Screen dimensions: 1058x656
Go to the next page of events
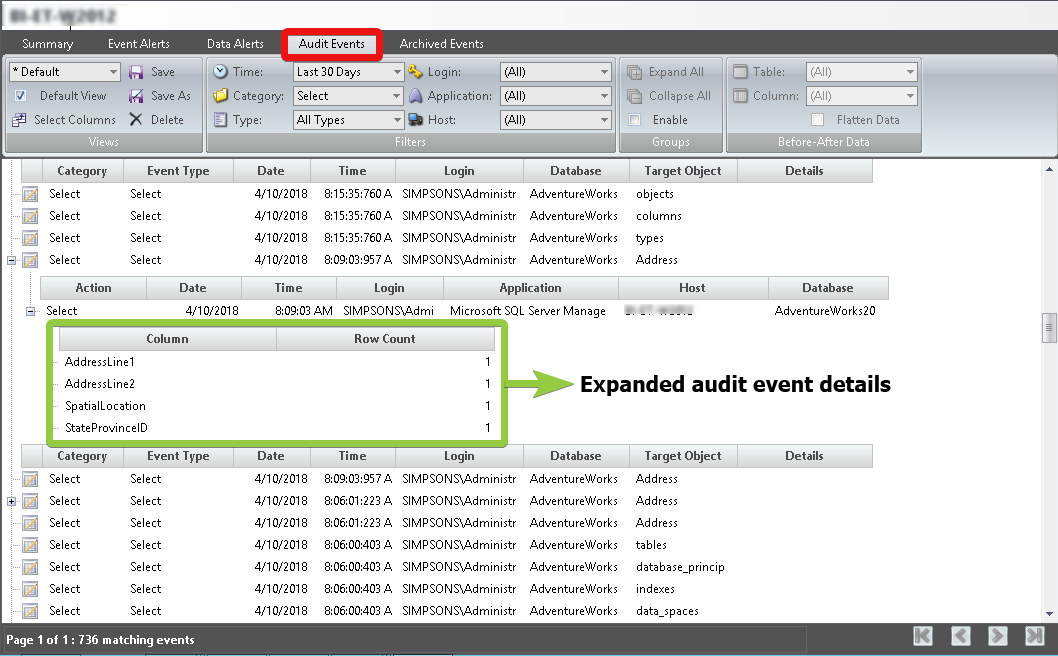(x=997, y=636)
